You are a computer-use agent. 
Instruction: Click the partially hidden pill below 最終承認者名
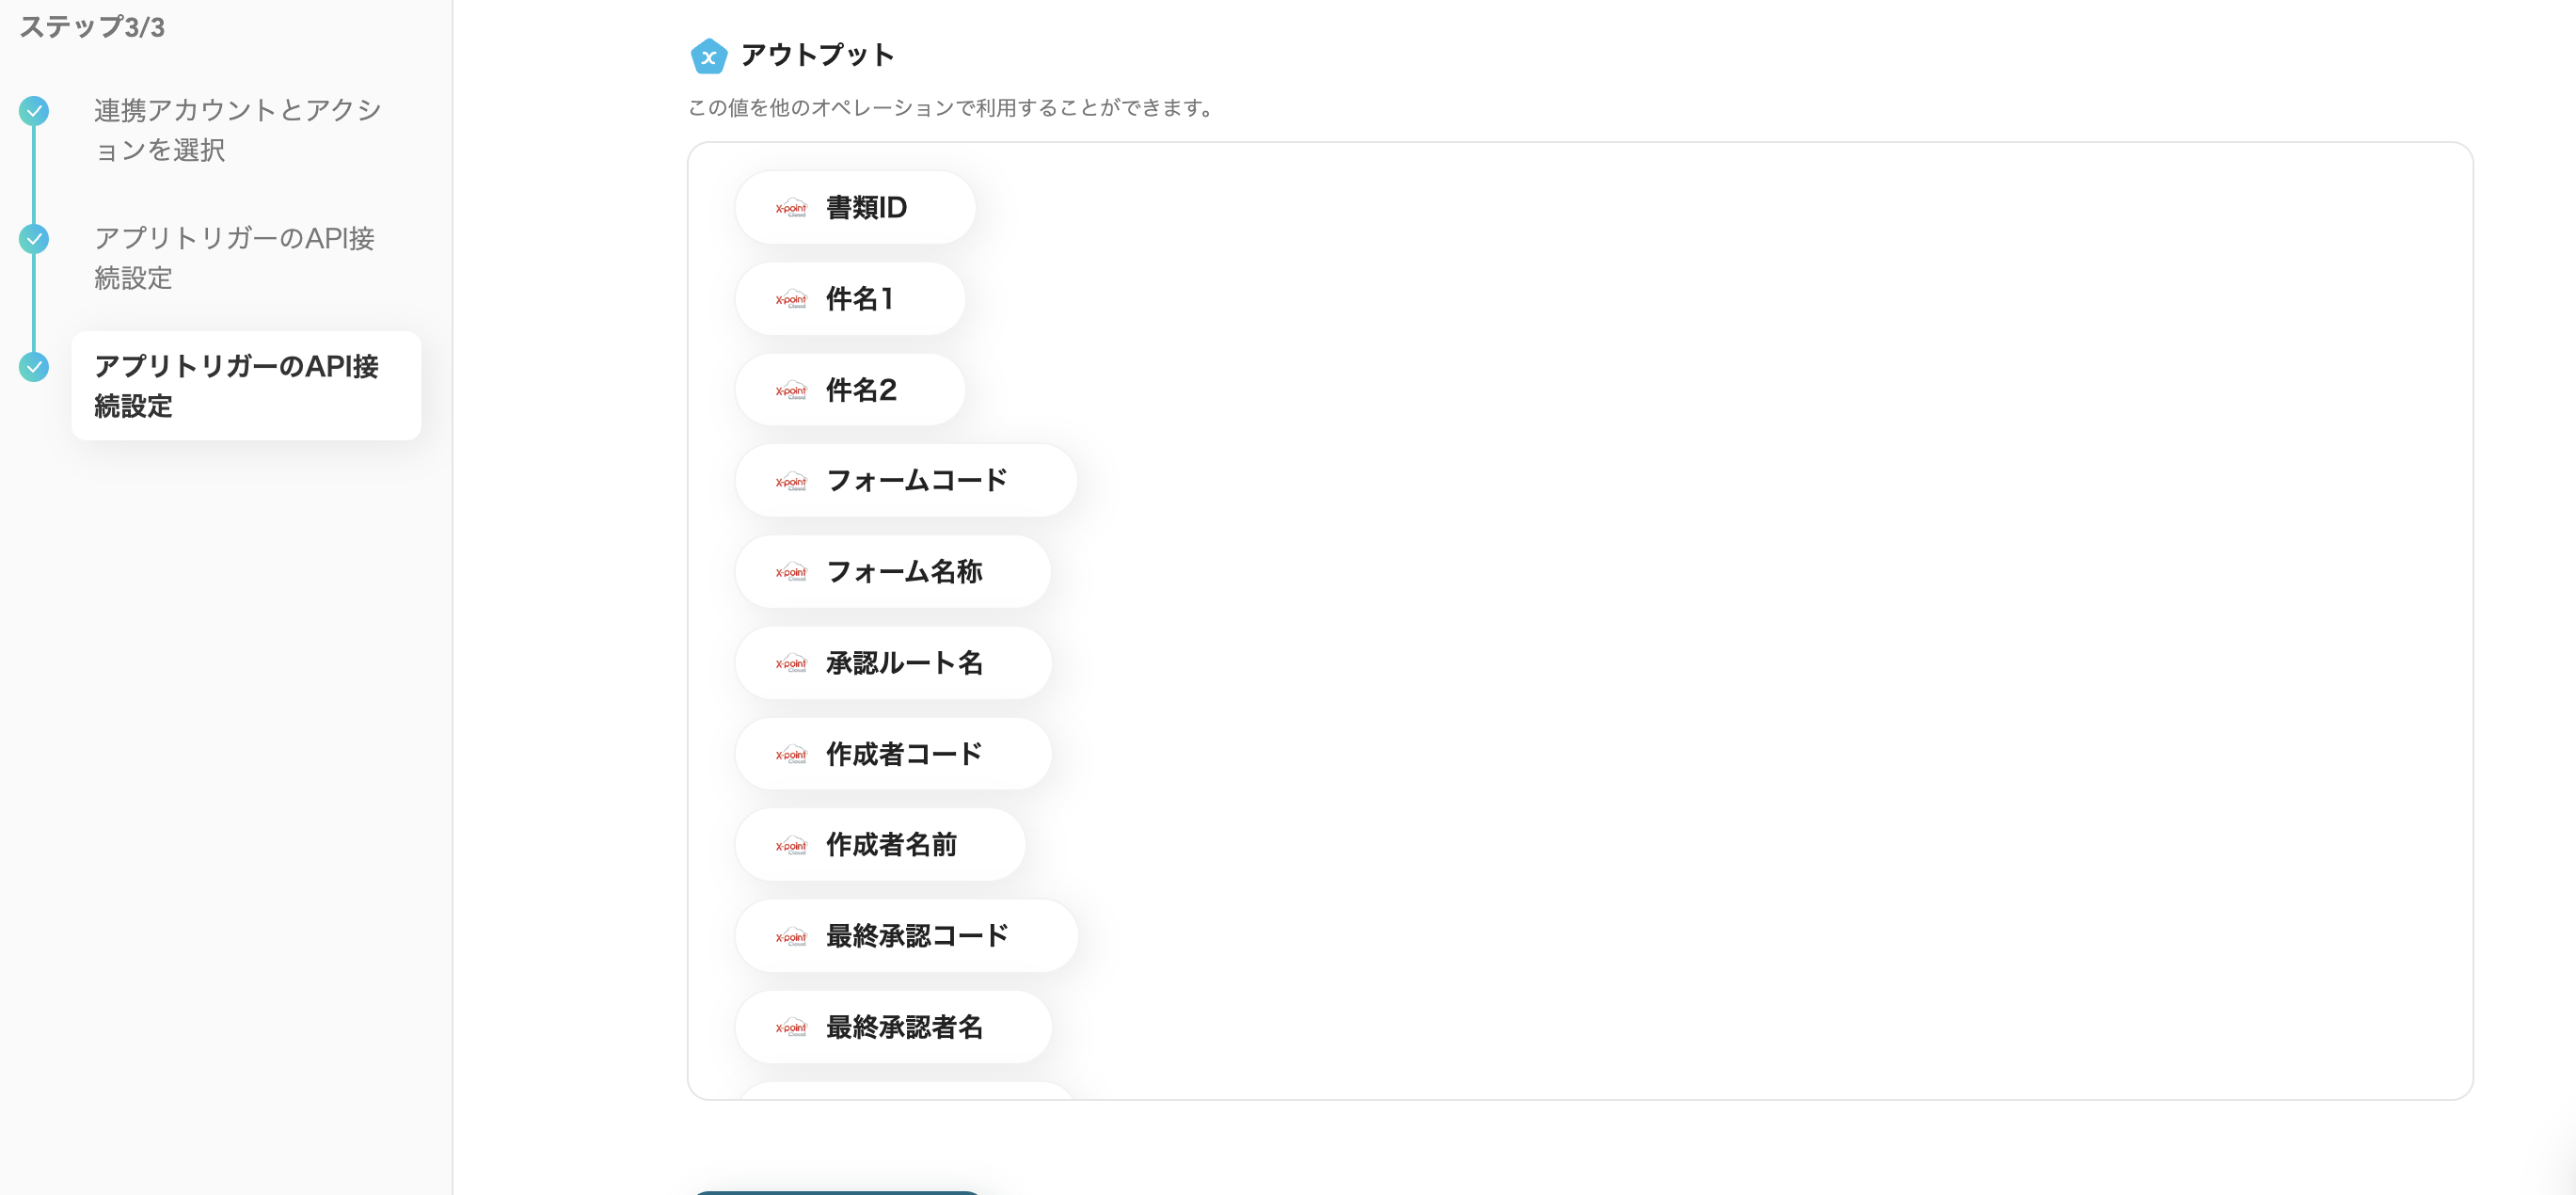tap(900, 1090)
